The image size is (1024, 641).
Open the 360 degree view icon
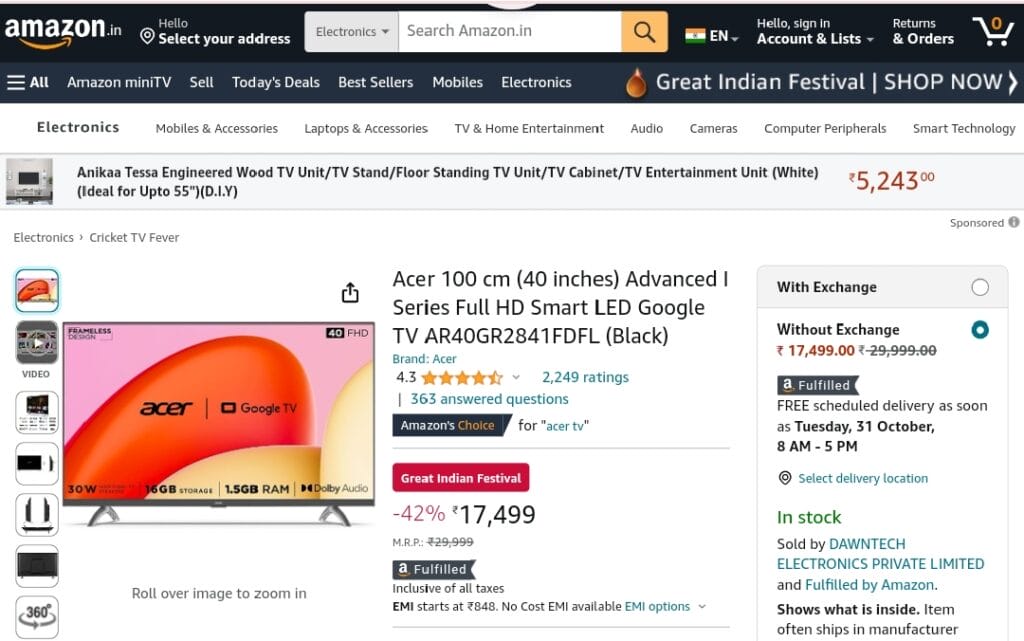[x=37, y=616]
